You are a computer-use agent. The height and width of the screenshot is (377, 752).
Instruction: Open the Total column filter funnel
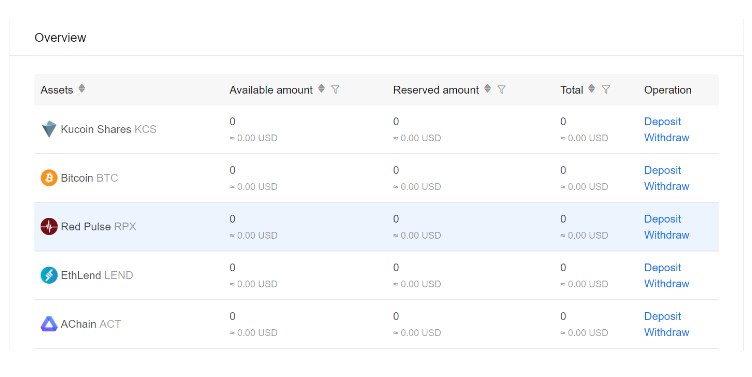[x=606, y=89]
